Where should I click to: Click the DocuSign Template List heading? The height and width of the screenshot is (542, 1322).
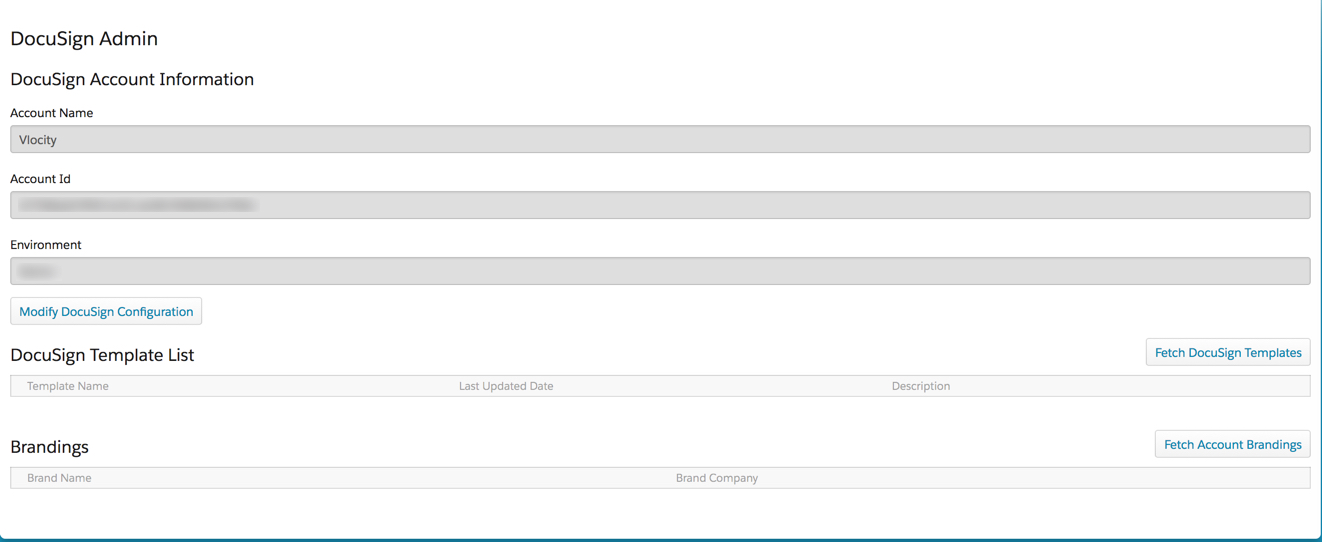[102, 355]
